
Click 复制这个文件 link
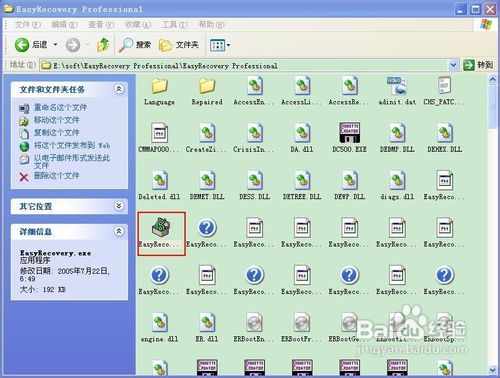point(56,132)
